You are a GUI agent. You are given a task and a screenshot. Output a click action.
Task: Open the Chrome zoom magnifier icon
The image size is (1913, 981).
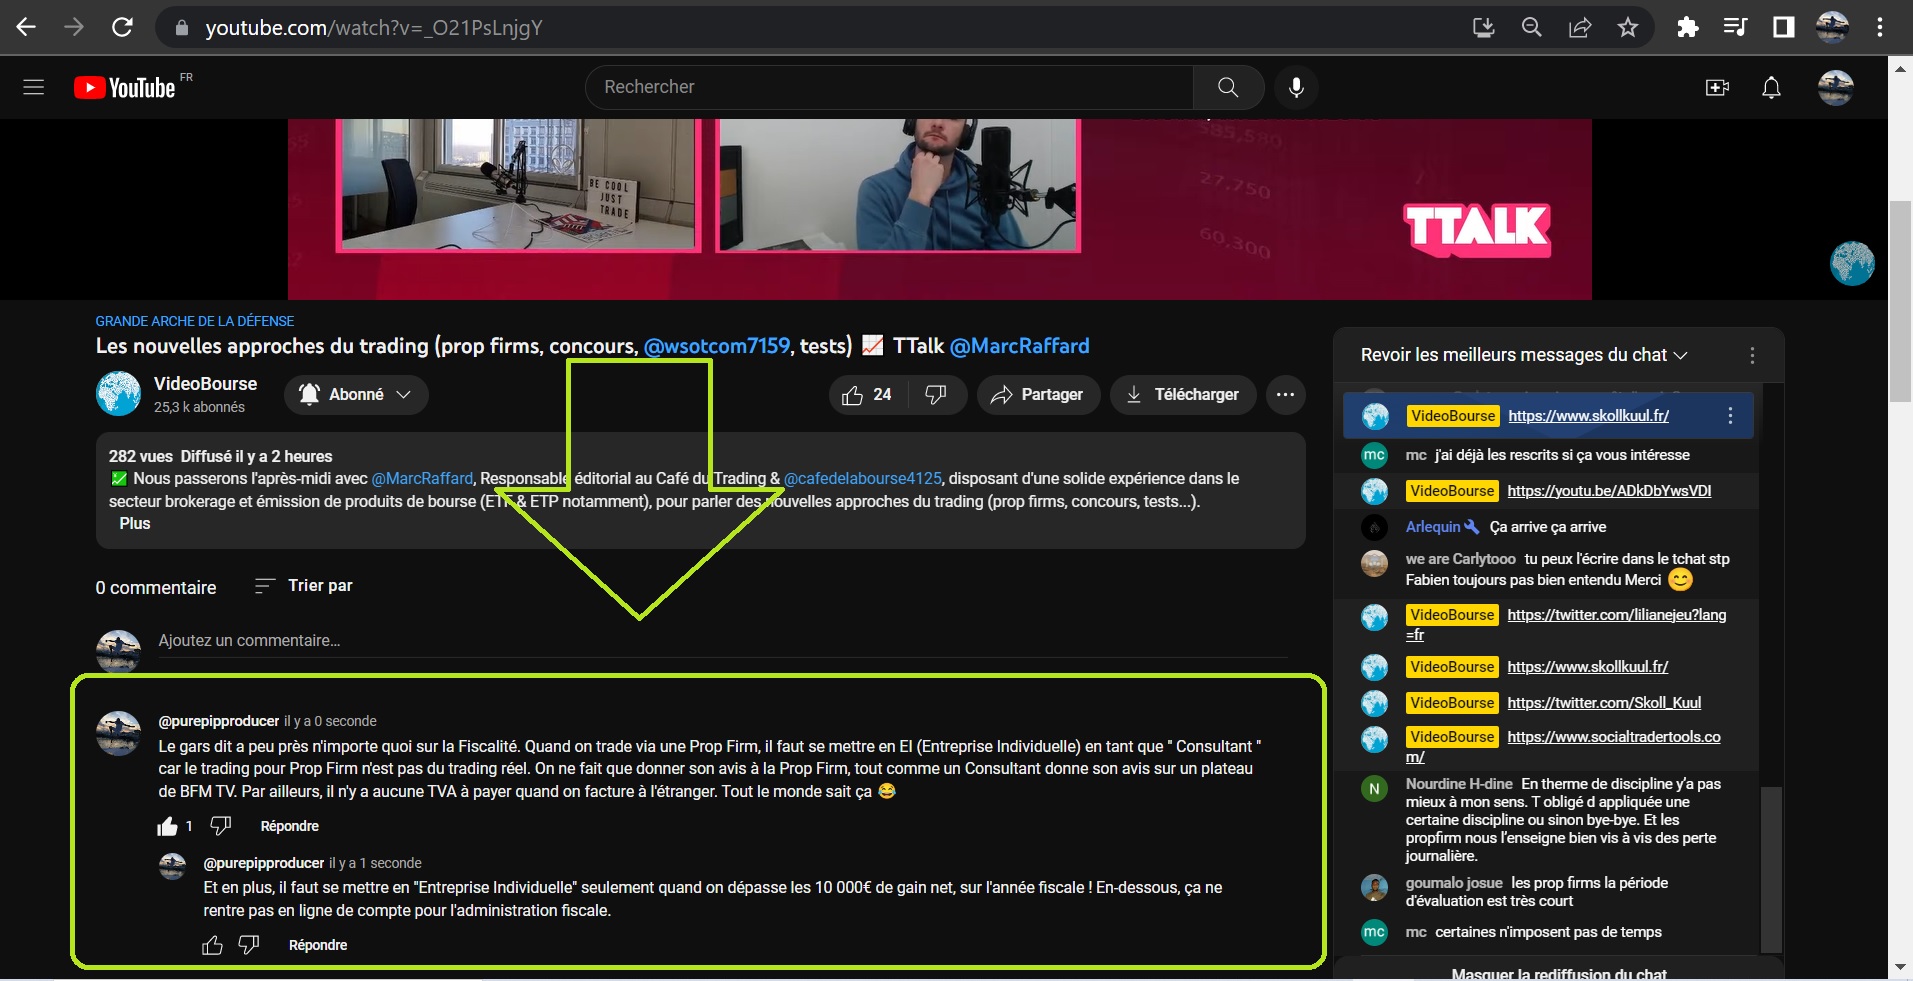(1532, 27)
